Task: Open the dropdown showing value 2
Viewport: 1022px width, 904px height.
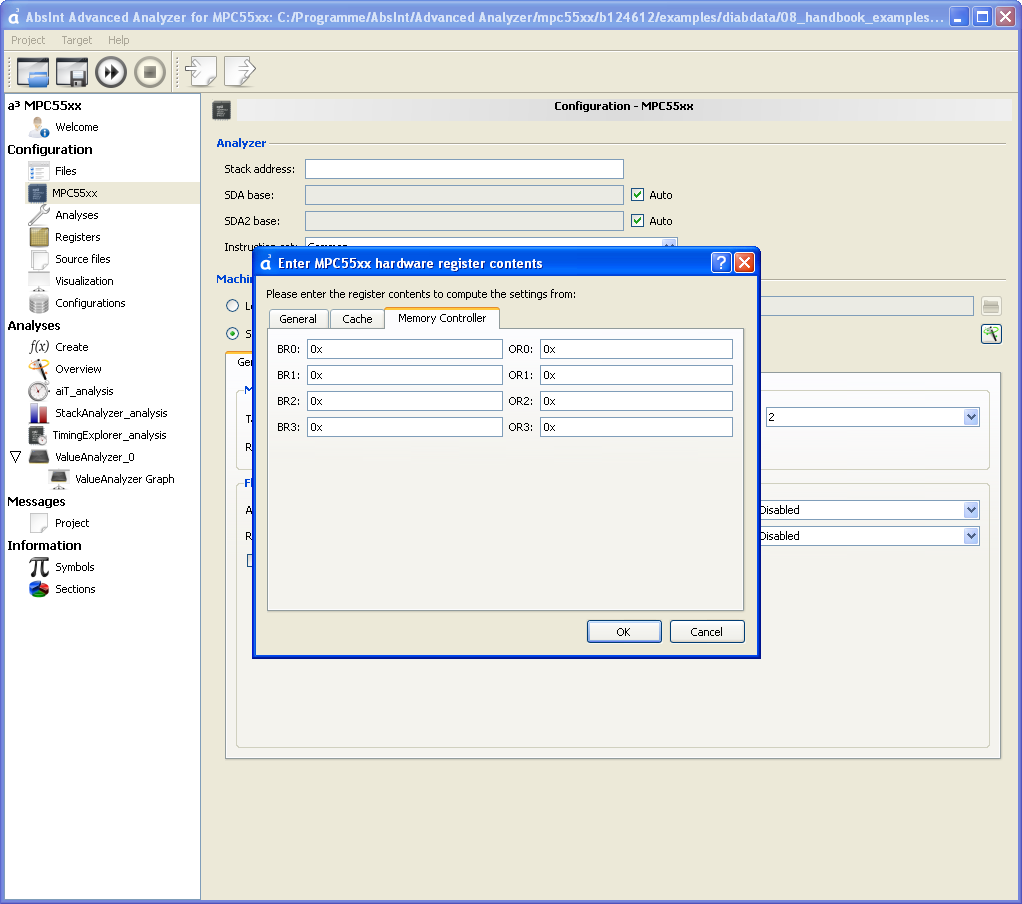Action: point(872,417)
